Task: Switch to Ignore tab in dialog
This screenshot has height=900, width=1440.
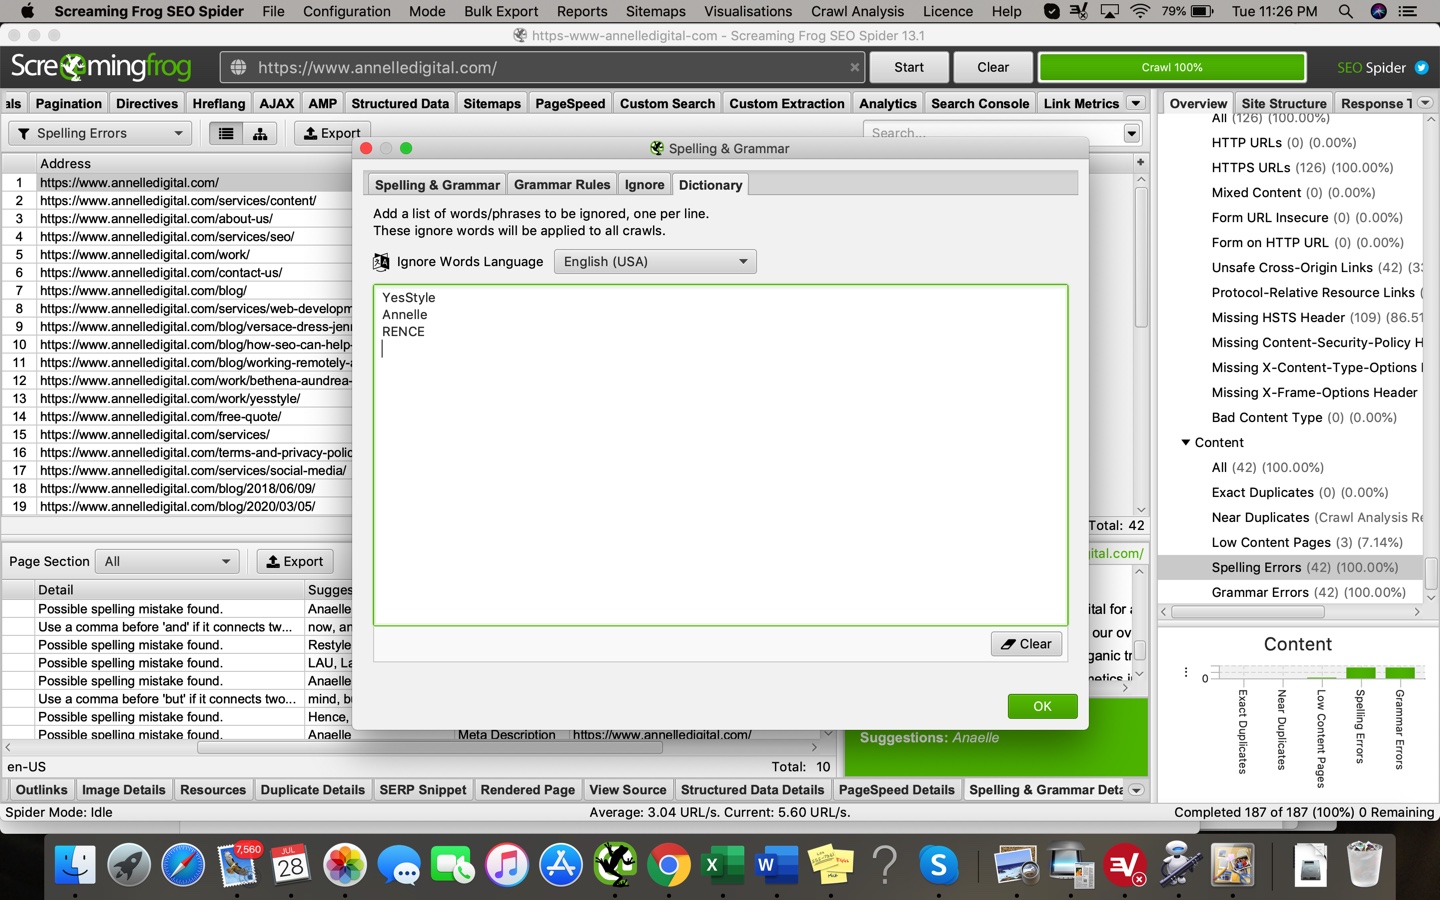Action: [644, 185]
